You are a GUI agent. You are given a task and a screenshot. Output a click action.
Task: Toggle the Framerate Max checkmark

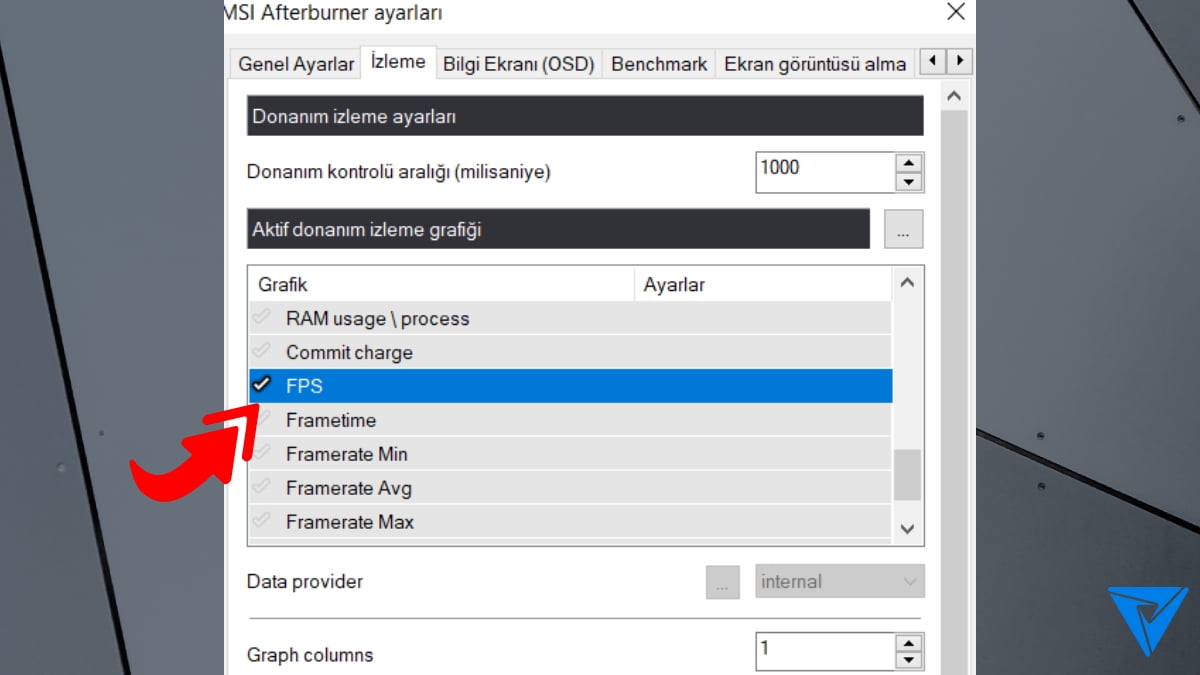point(263,521)
